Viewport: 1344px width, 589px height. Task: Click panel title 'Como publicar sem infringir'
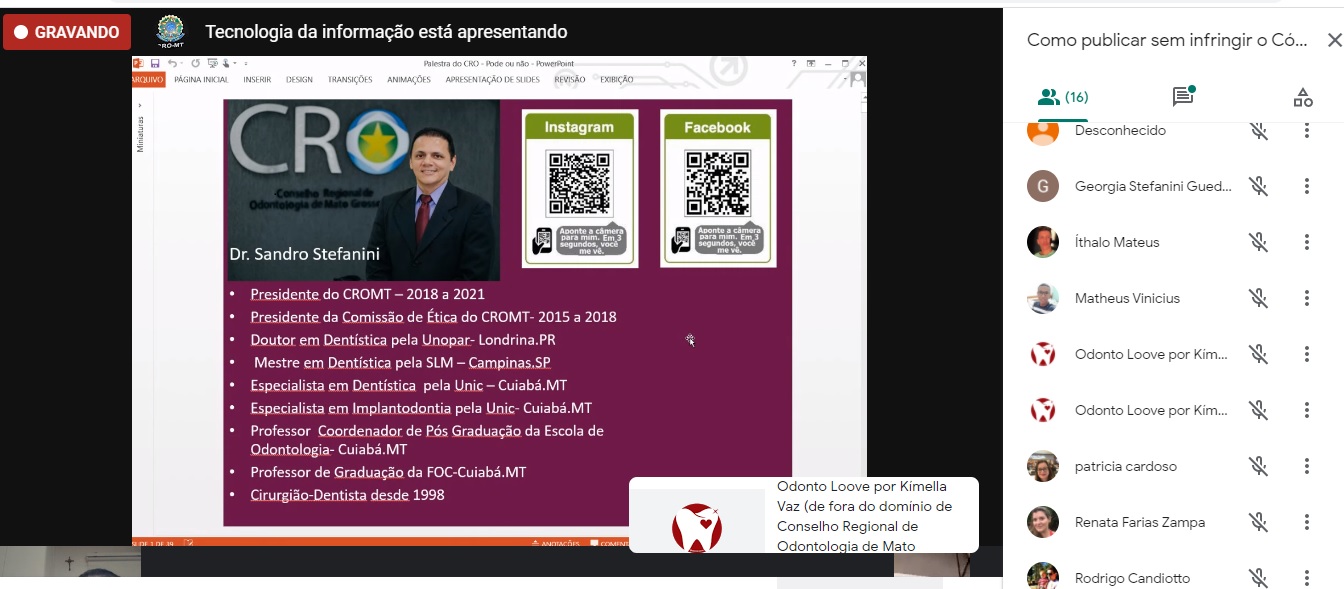pyautogui.click(x=1167, y=40)
